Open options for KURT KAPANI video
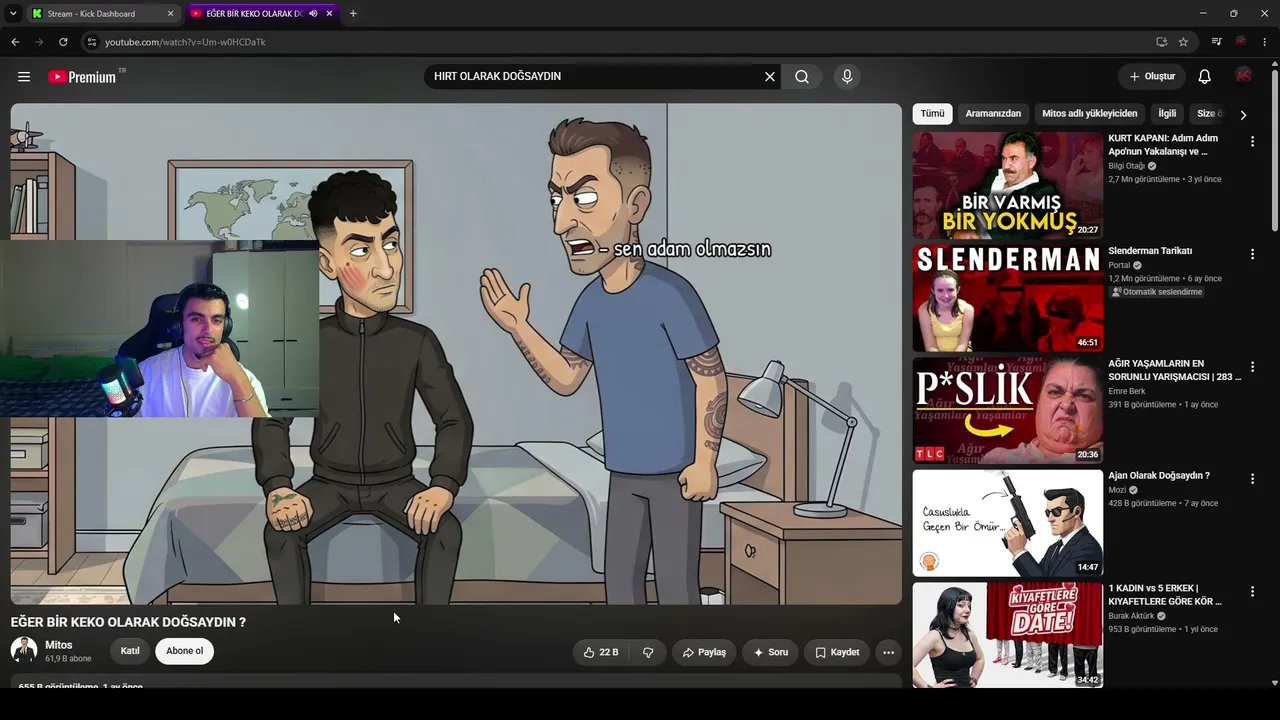Viewport: 1280px width, 720px height. coord(1252,142)
